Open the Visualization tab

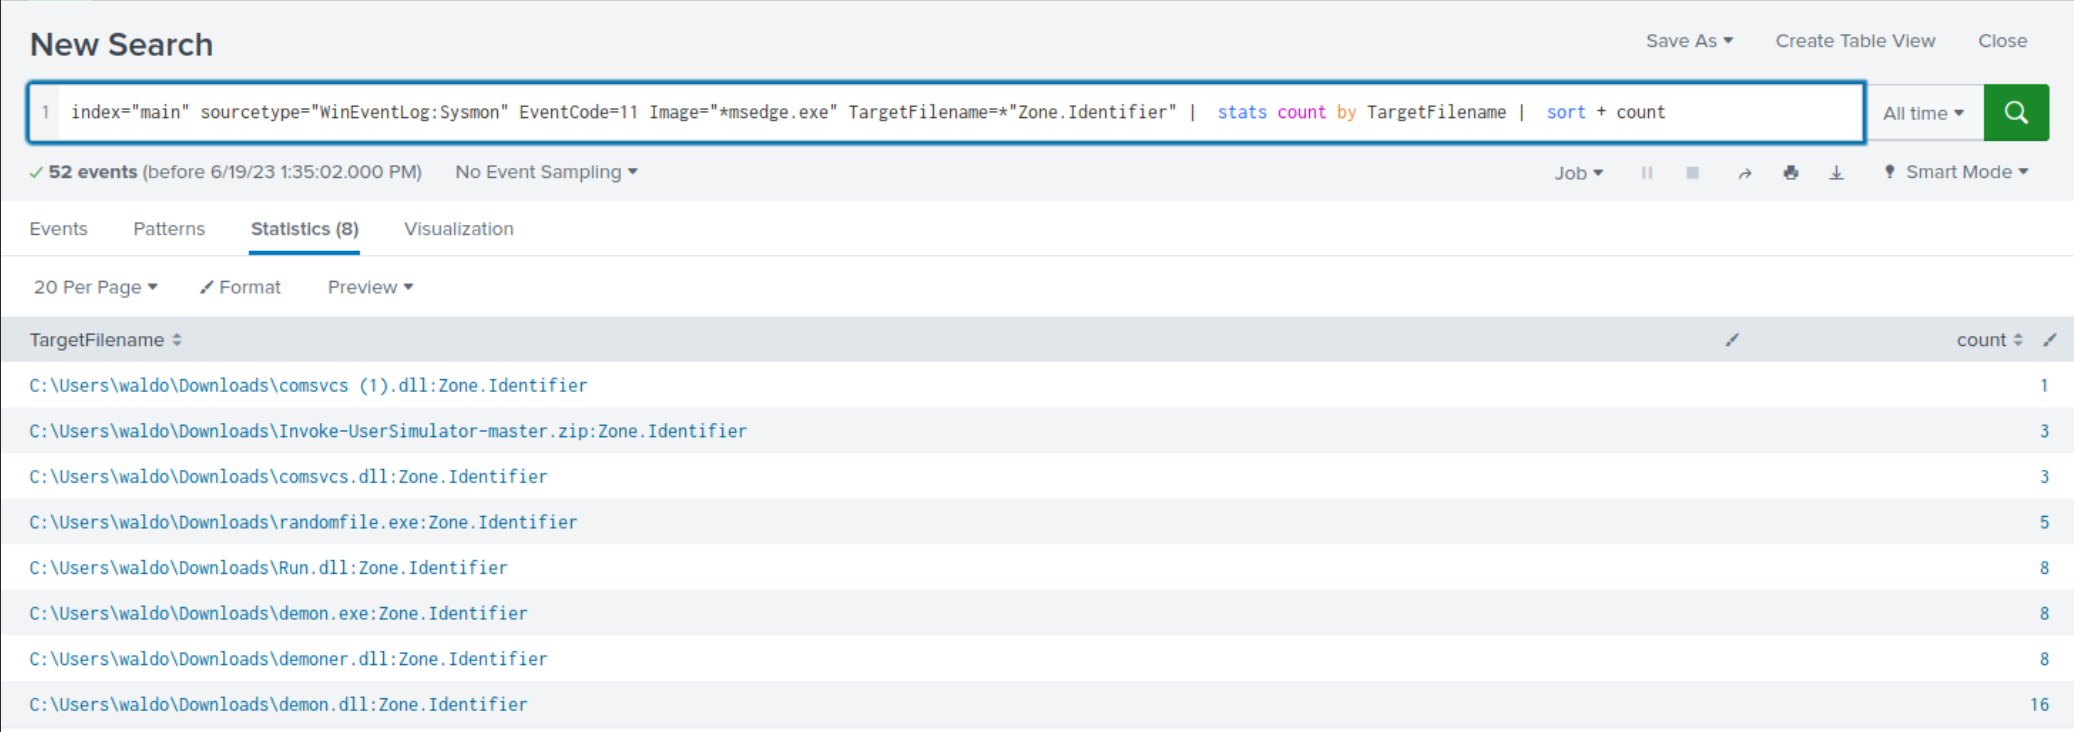pos(458,229)
